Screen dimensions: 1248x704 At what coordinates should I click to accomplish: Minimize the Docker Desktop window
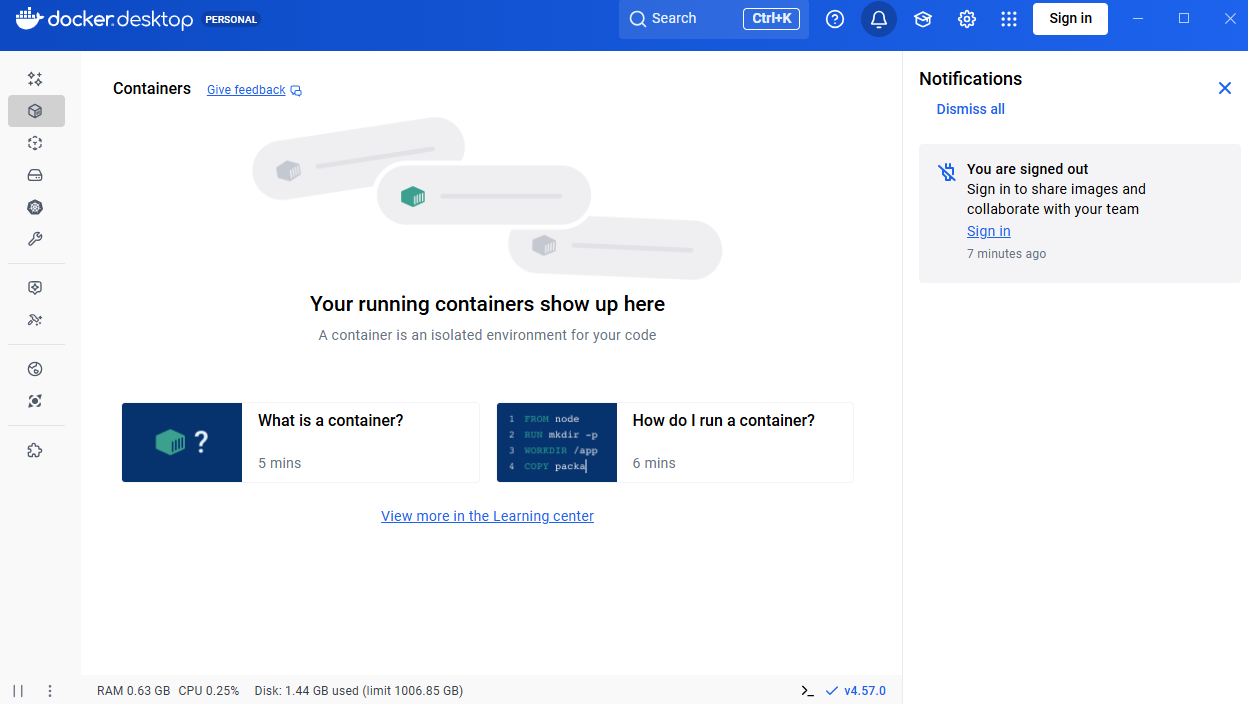[1138, 18]
